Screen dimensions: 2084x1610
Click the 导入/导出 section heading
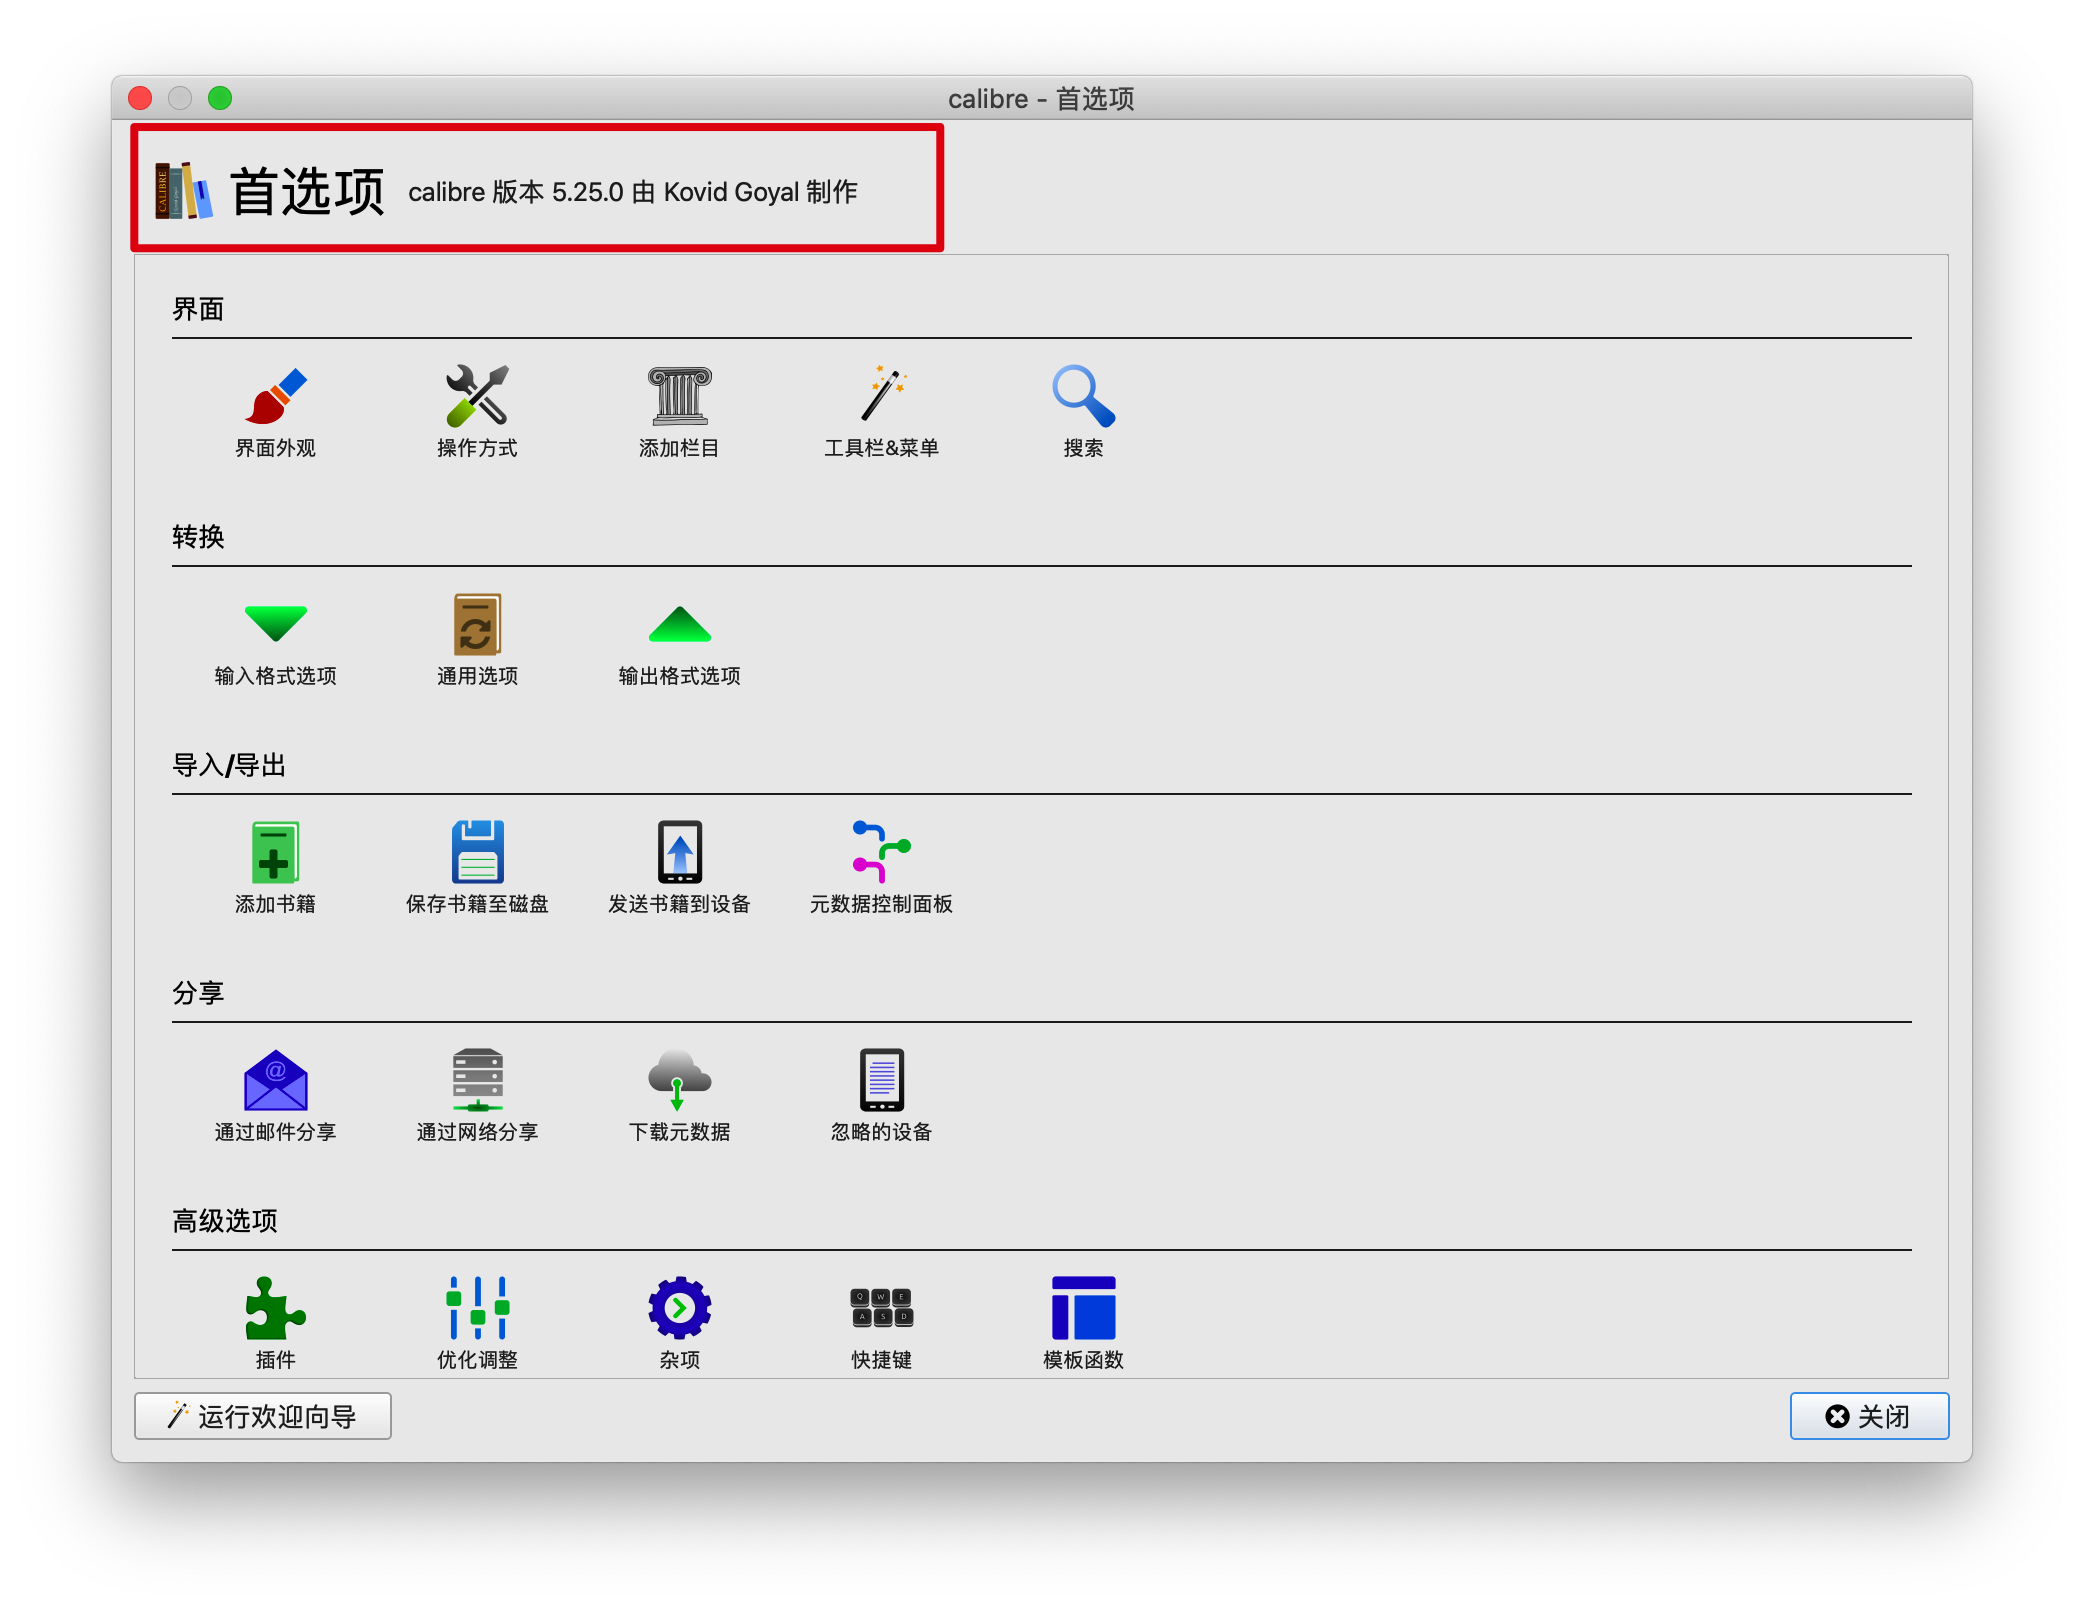coord(229,765)
